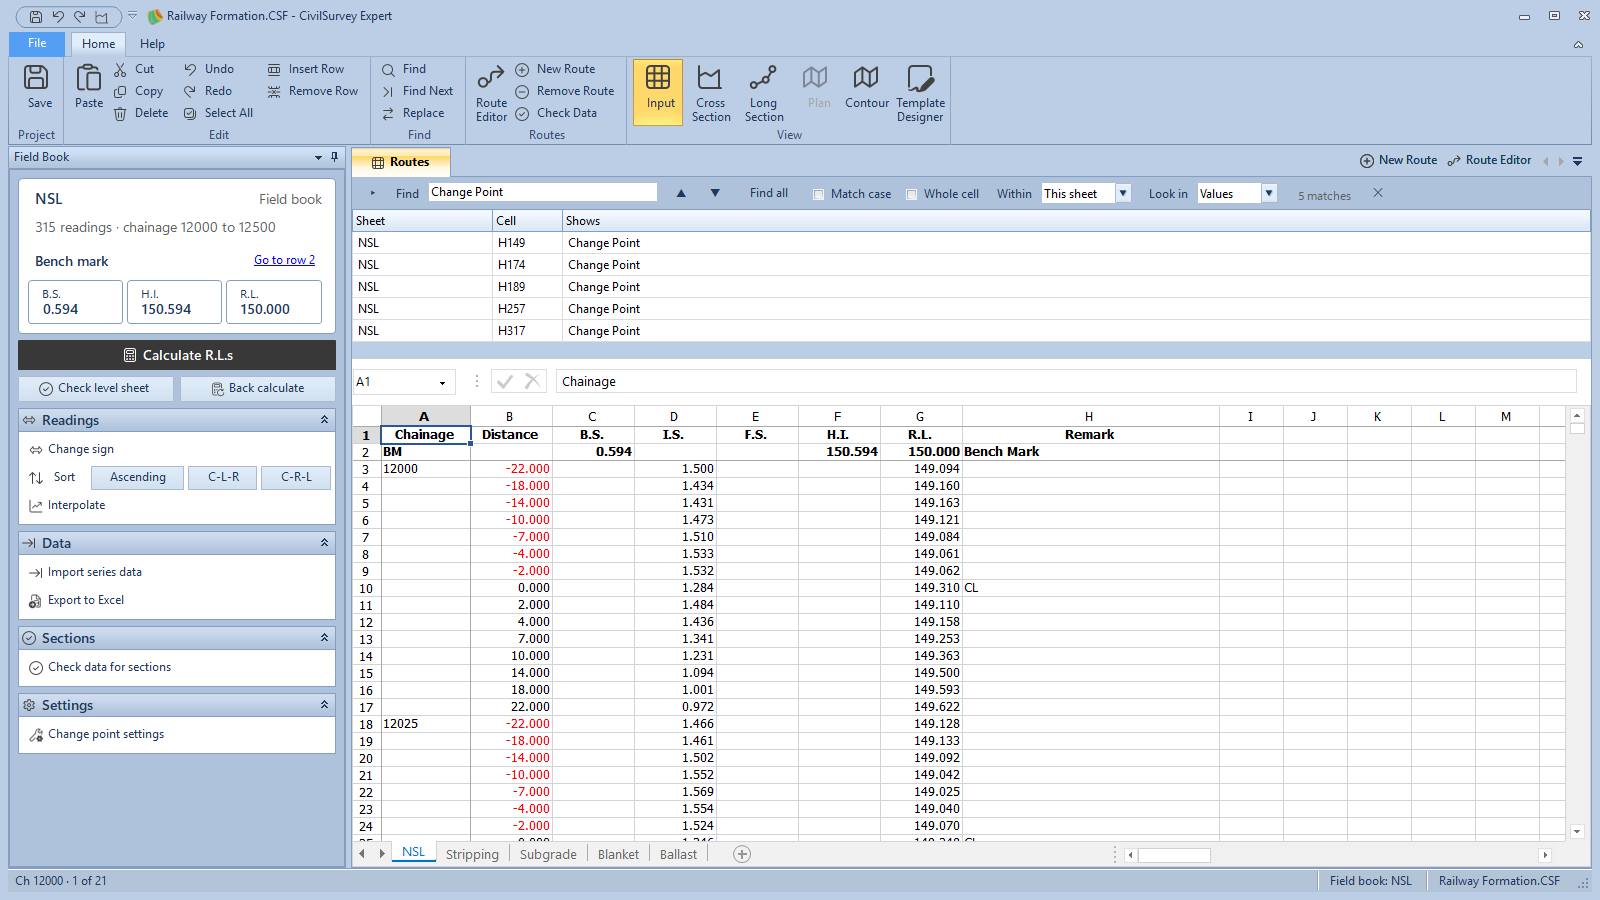This screenshot has height=900, width=1600.
Task: Jump to previous match arrow
Action: pyautogui.click(x=681, y=193)
